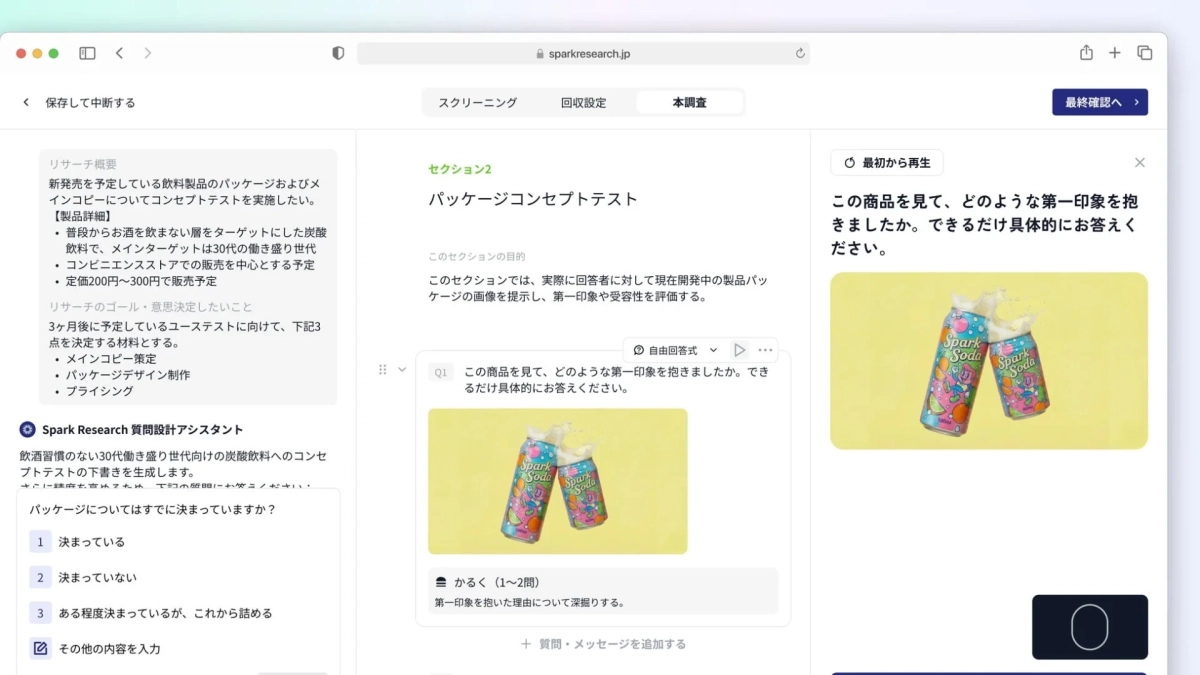Image resolution: width=1200 pixels, height=675 pixels.
Task: Click パッケージコンセプトテスト section title
Action: pos(533,199)
